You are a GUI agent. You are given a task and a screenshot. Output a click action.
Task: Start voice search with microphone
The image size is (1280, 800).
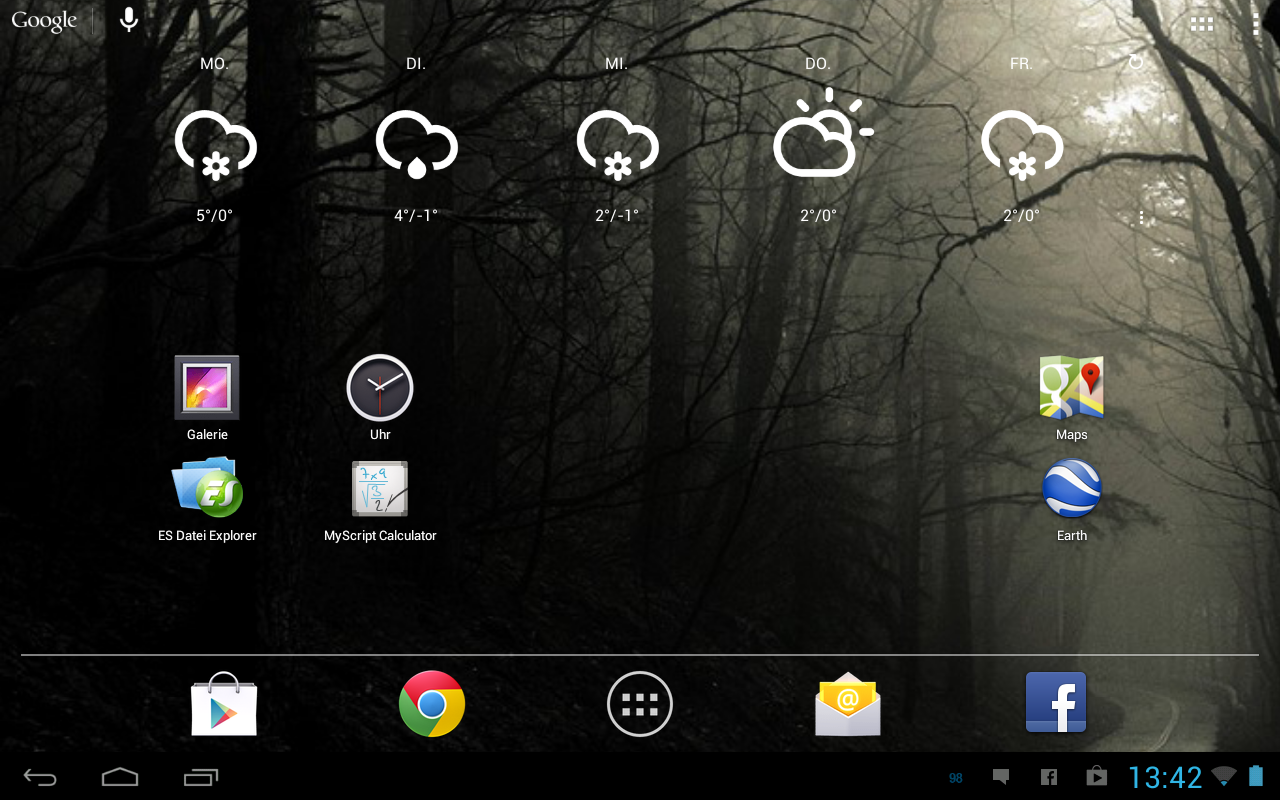(128, 20)
